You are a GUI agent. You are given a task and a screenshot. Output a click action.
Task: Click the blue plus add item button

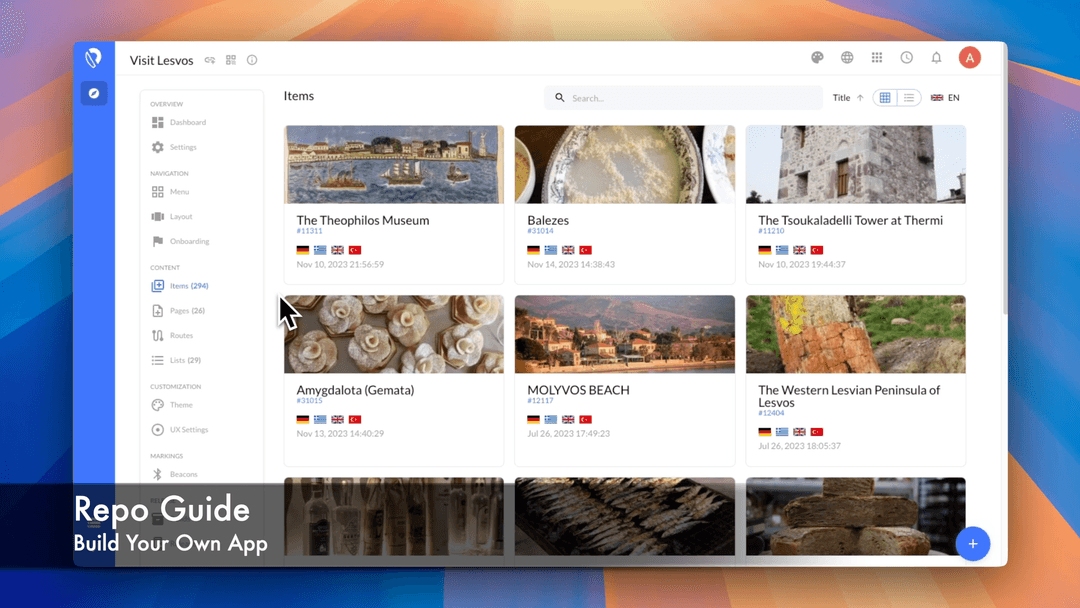coord(973,544)
